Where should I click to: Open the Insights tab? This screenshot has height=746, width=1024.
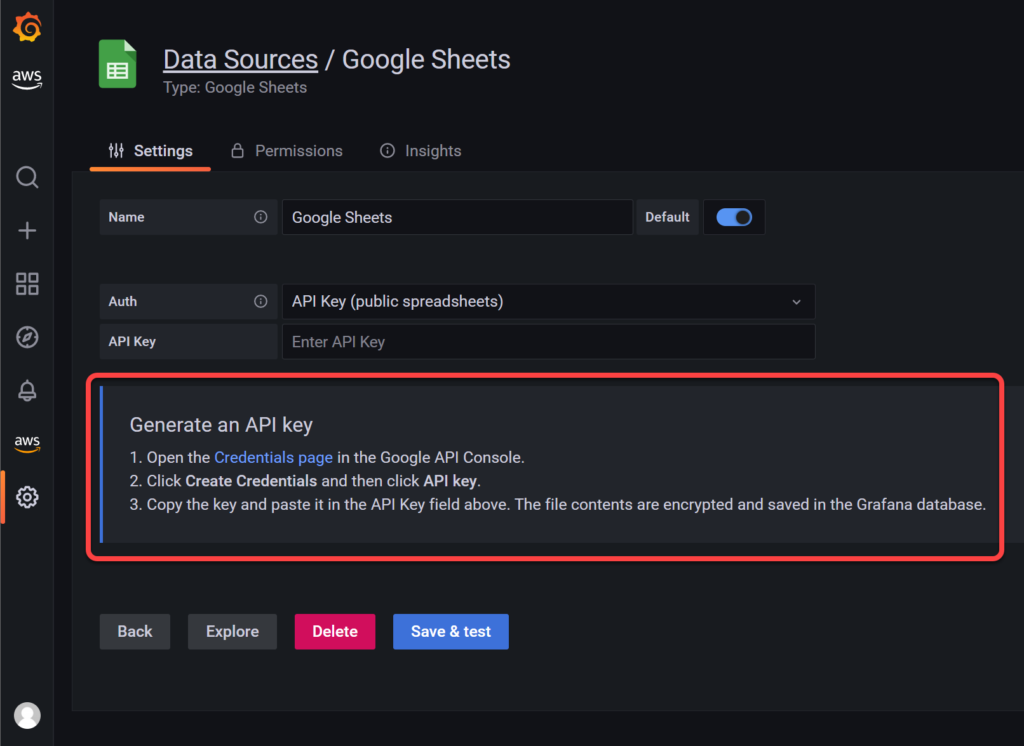point(420,150)
